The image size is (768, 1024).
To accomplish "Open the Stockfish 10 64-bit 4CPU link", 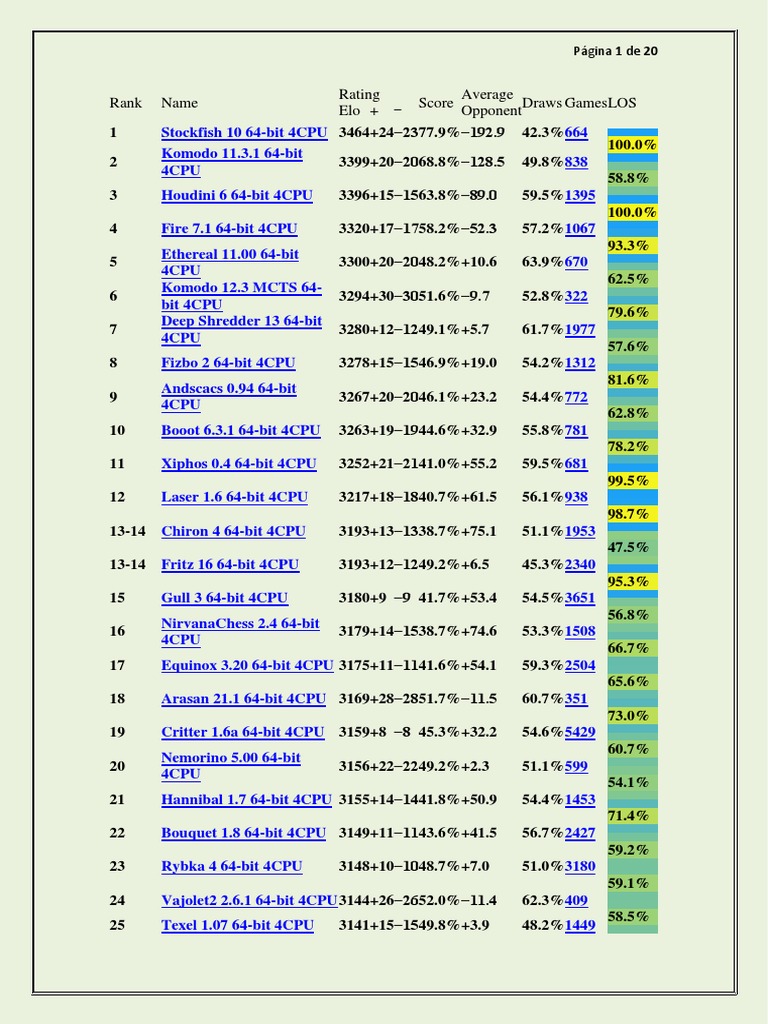I will click(x=244, y=133).
